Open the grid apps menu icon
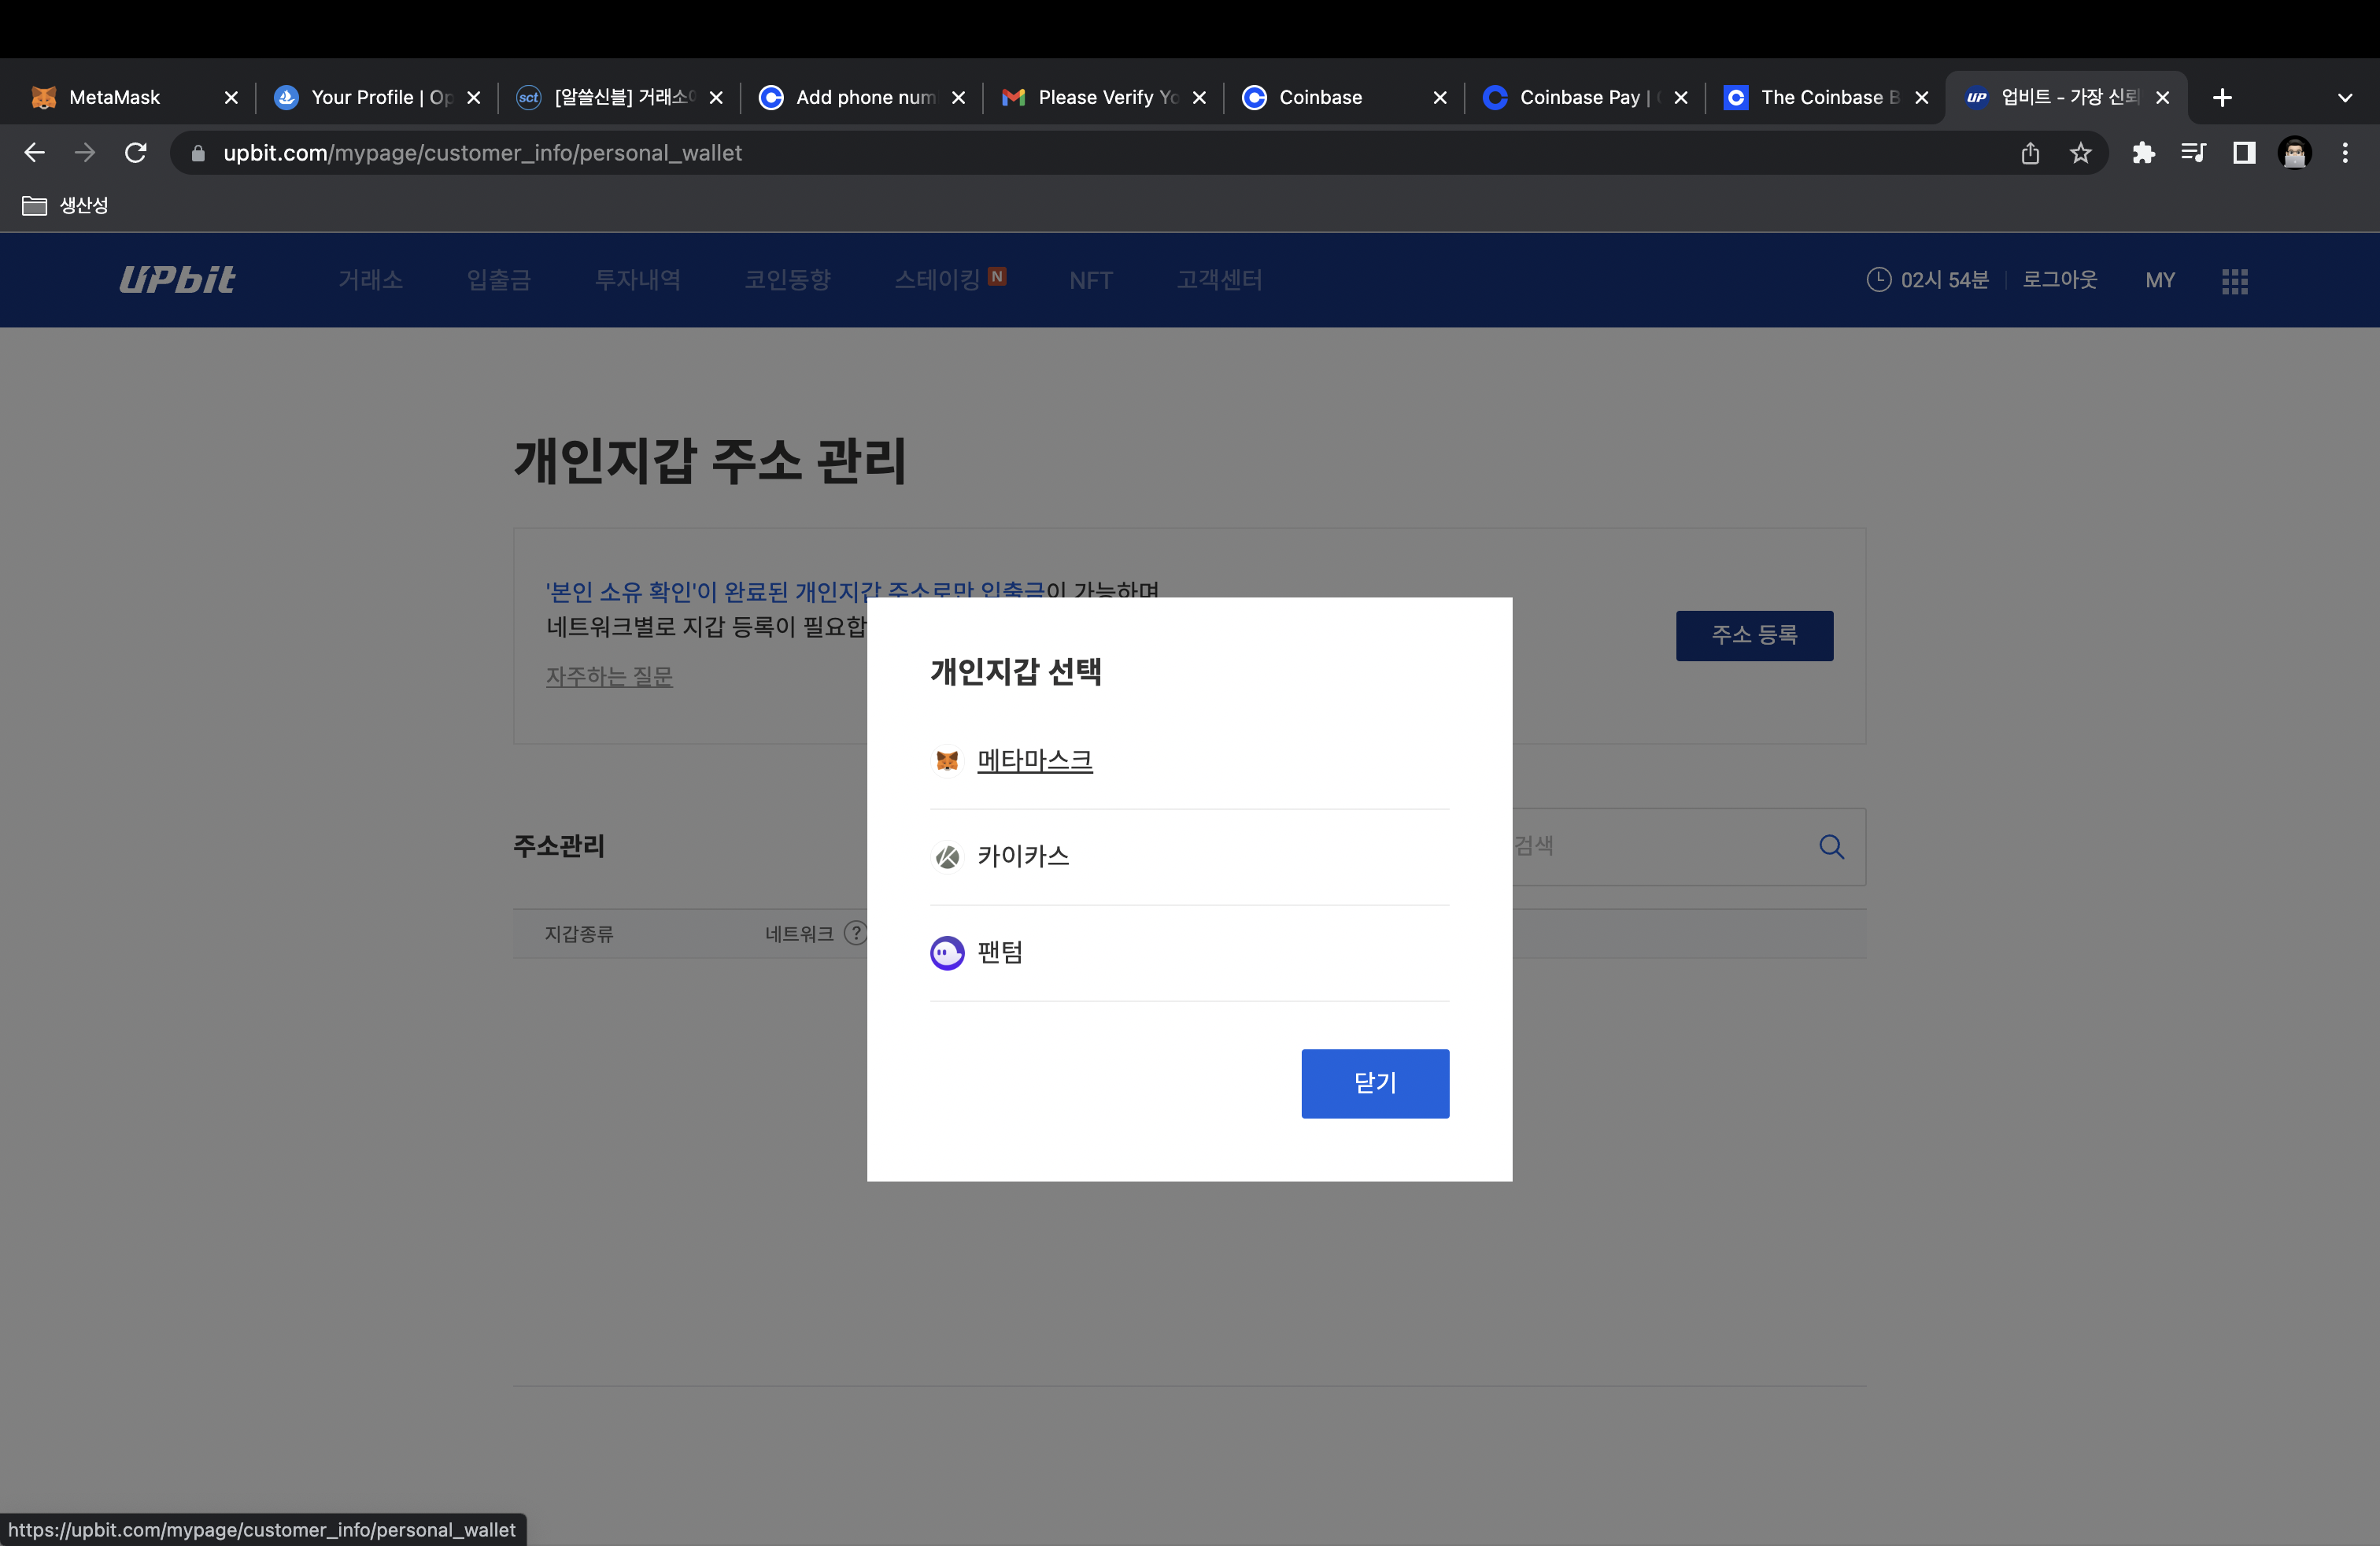Image resolution: width=2380 pixels, height=1546 pixels. coord(2235,282)
